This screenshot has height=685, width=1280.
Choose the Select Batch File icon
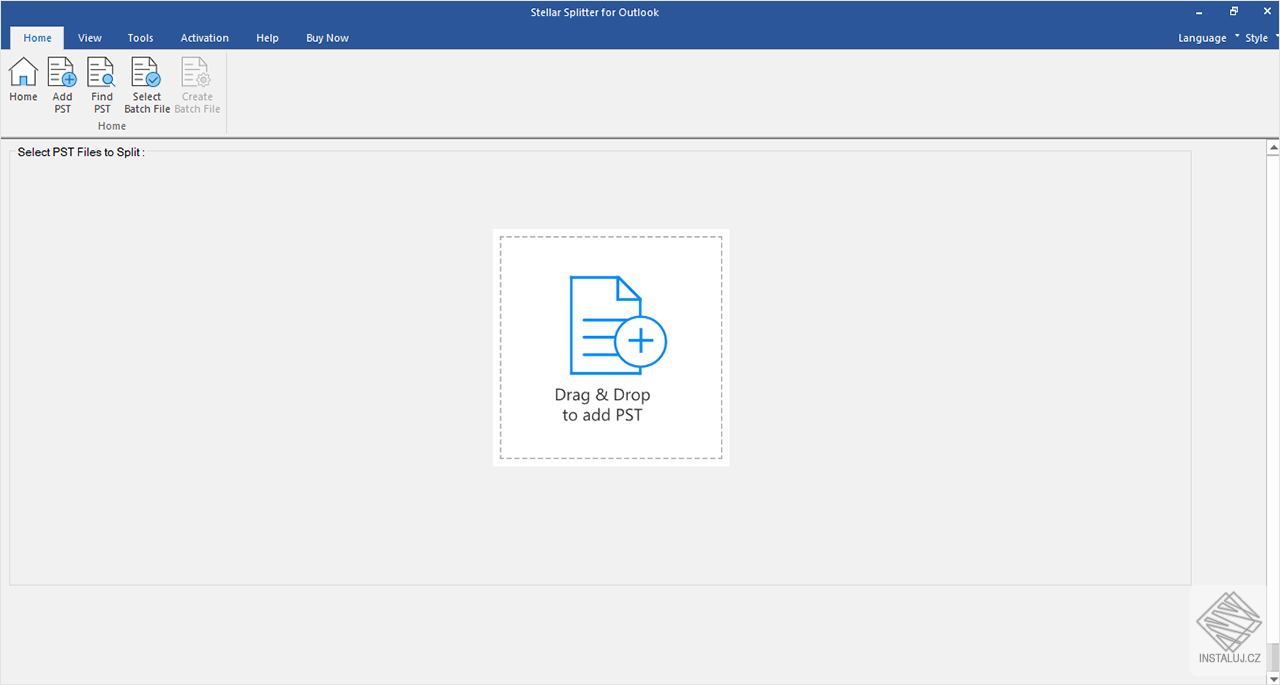(147, 72)
